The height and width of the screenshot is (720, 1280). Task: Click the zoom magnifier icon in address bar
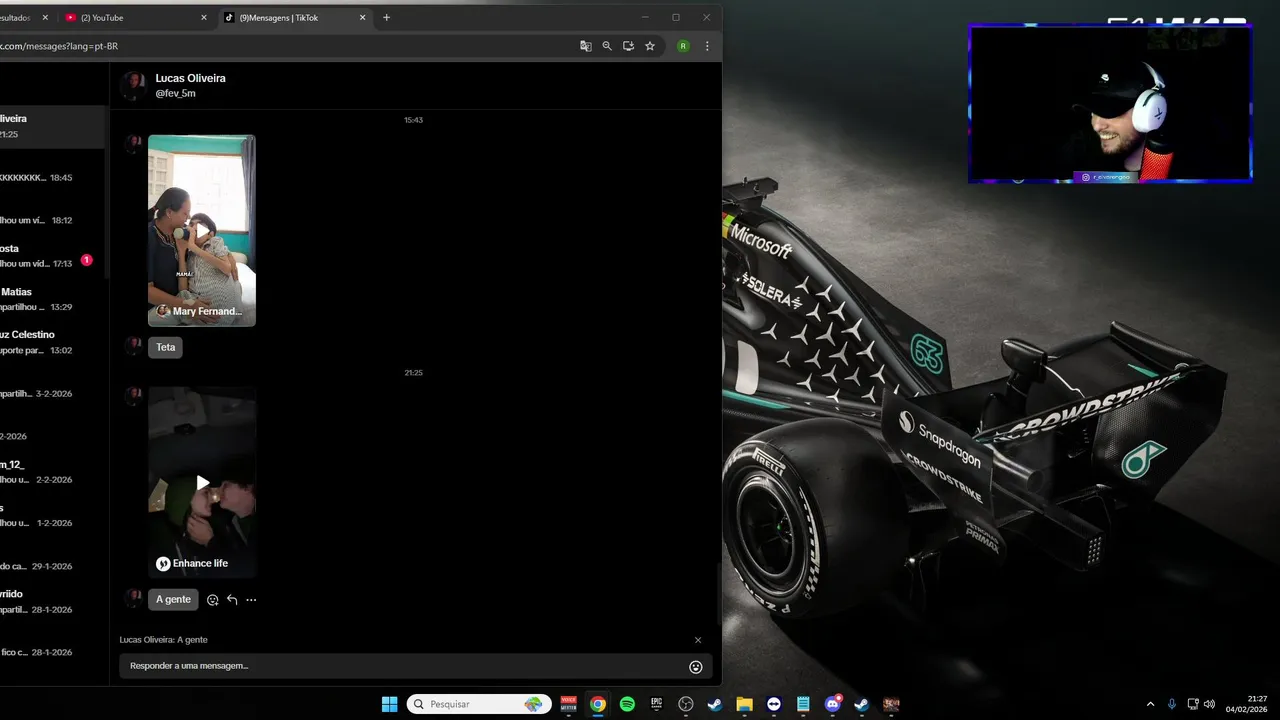click(x=607, y=46)
